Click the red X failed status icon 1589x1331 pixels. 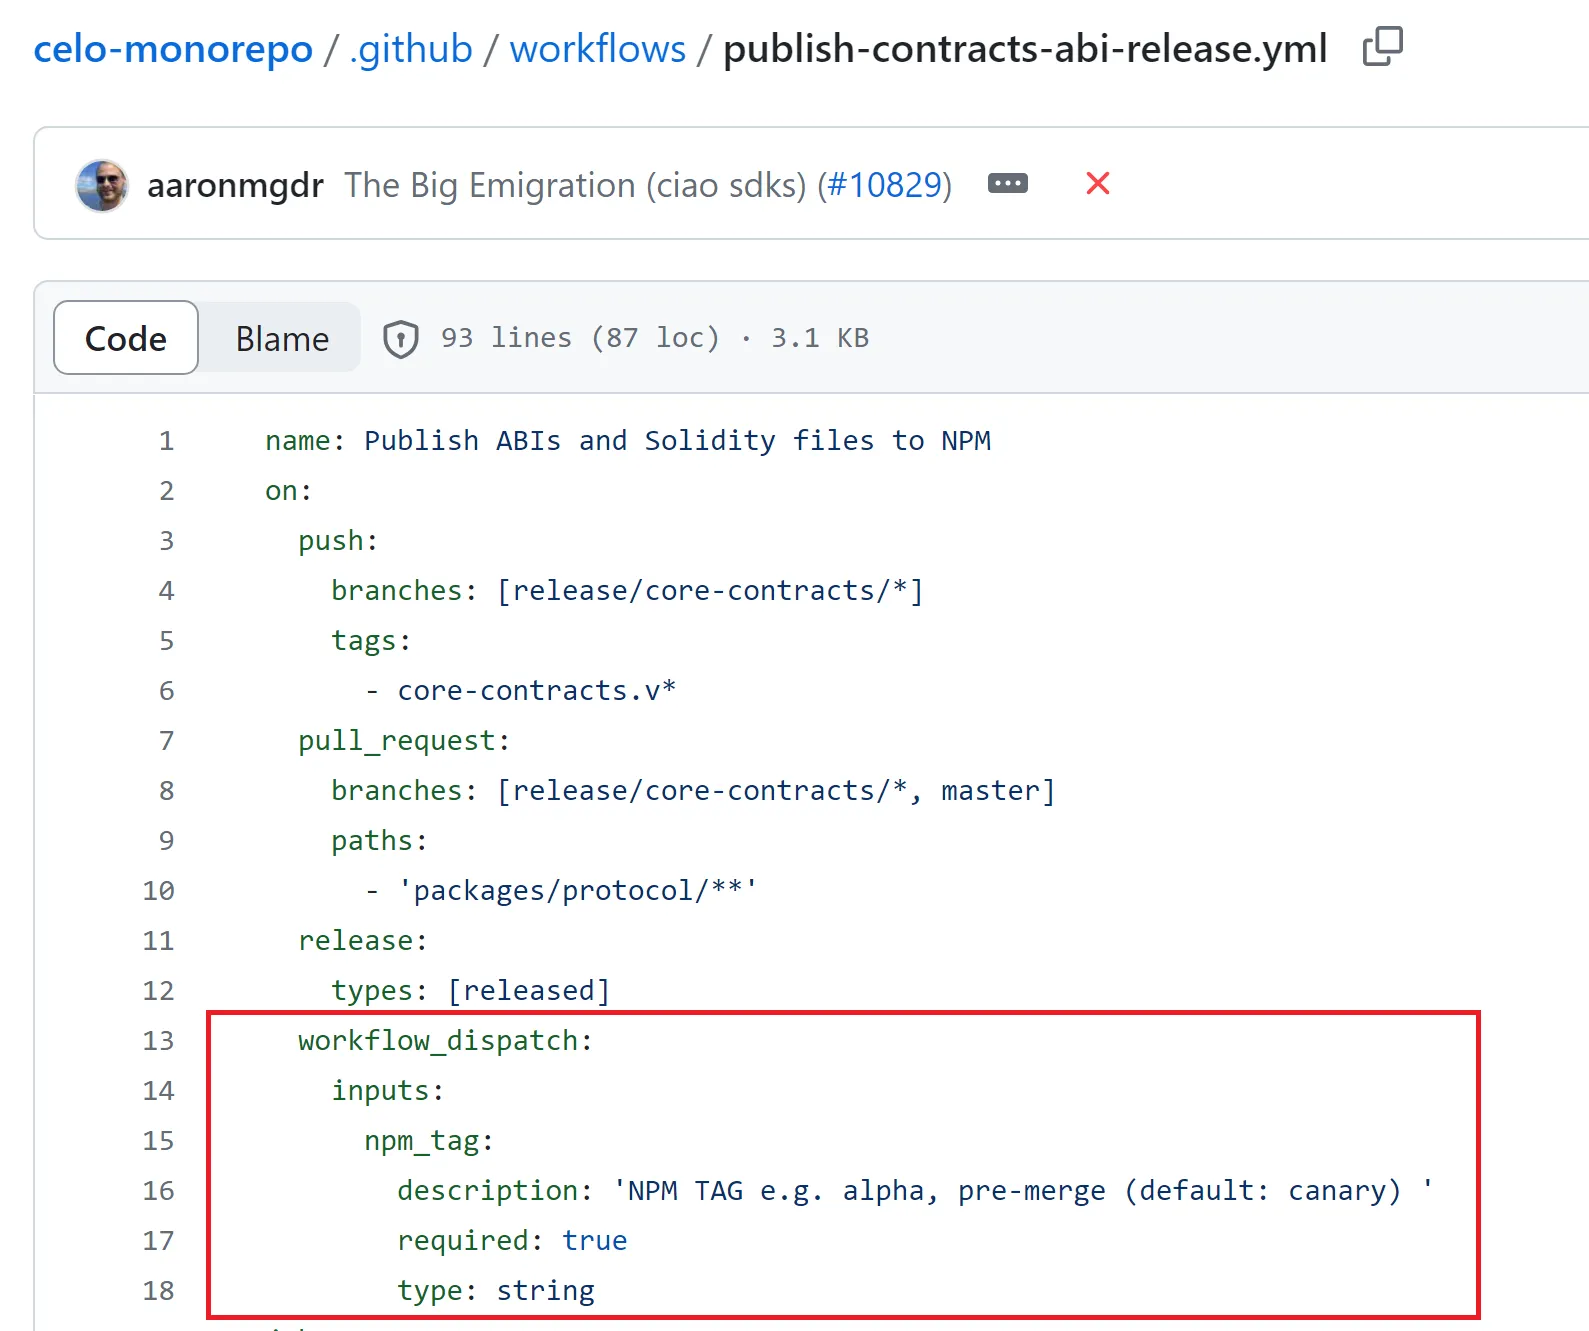[1097, 184]
